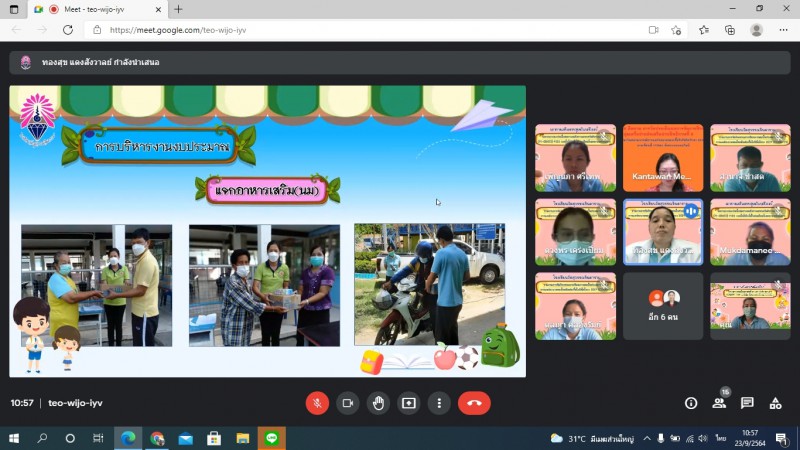The image size is (800, 450).
Task: Click the Present now screen-share icon
Action: [408, 403]
